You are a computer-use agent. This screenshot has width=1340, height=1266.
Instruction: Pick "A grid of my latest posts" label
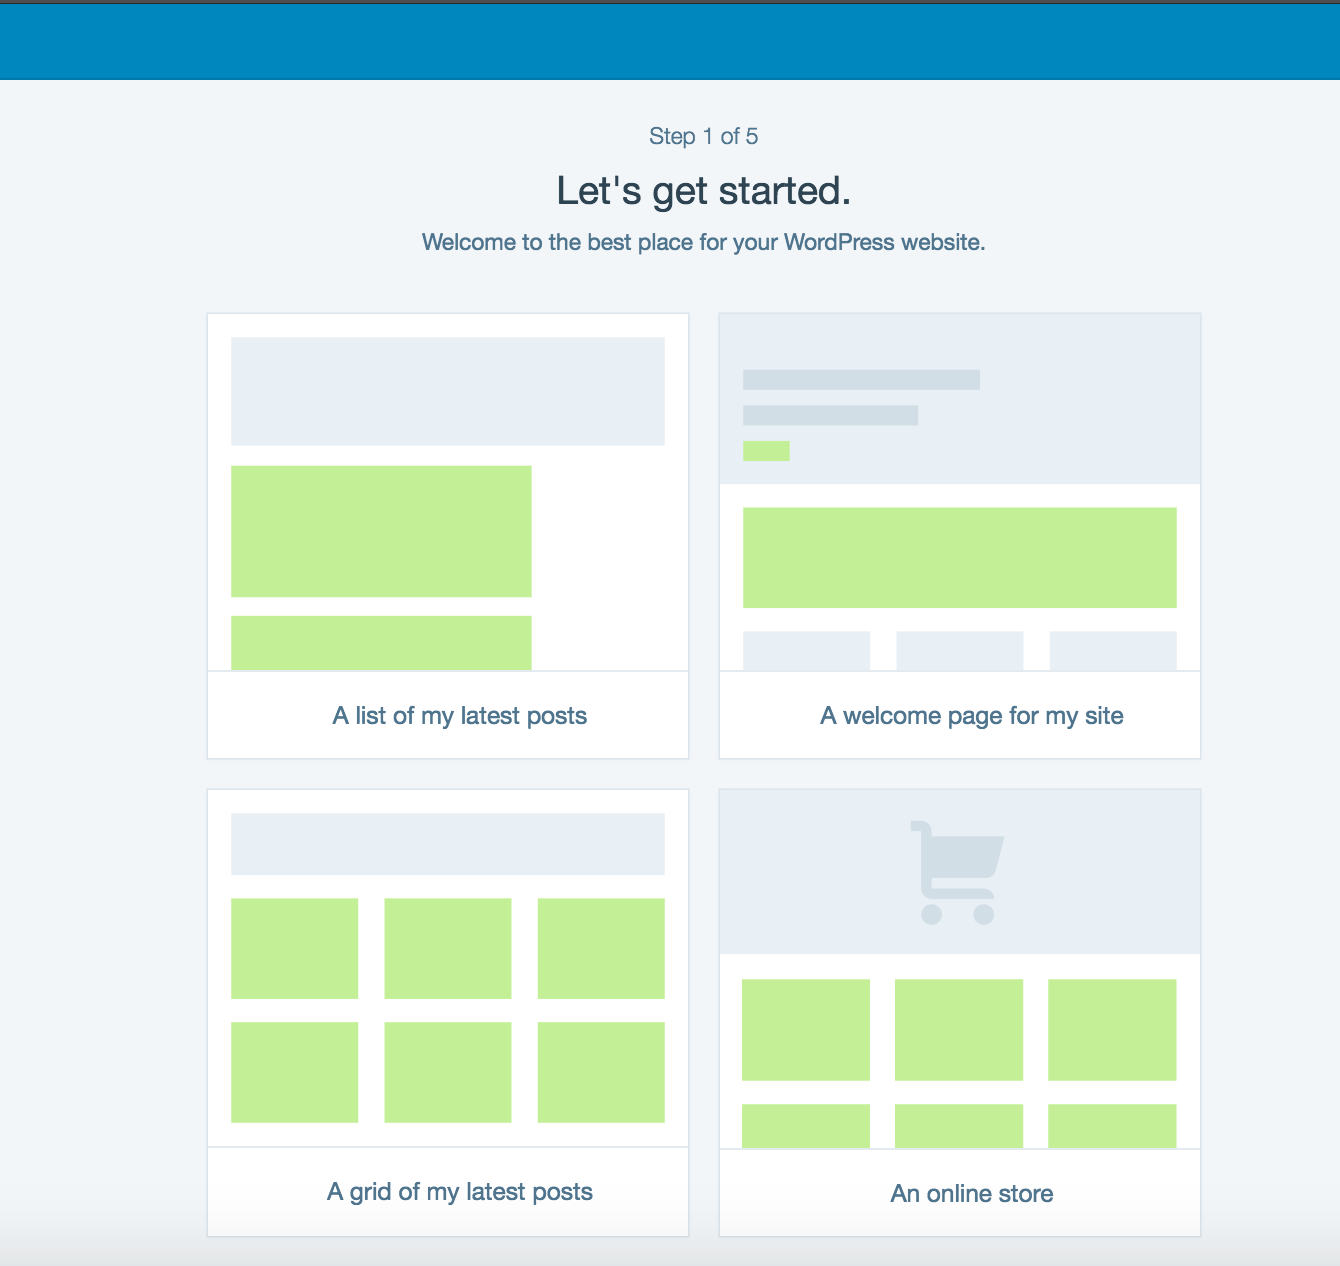459,1192
